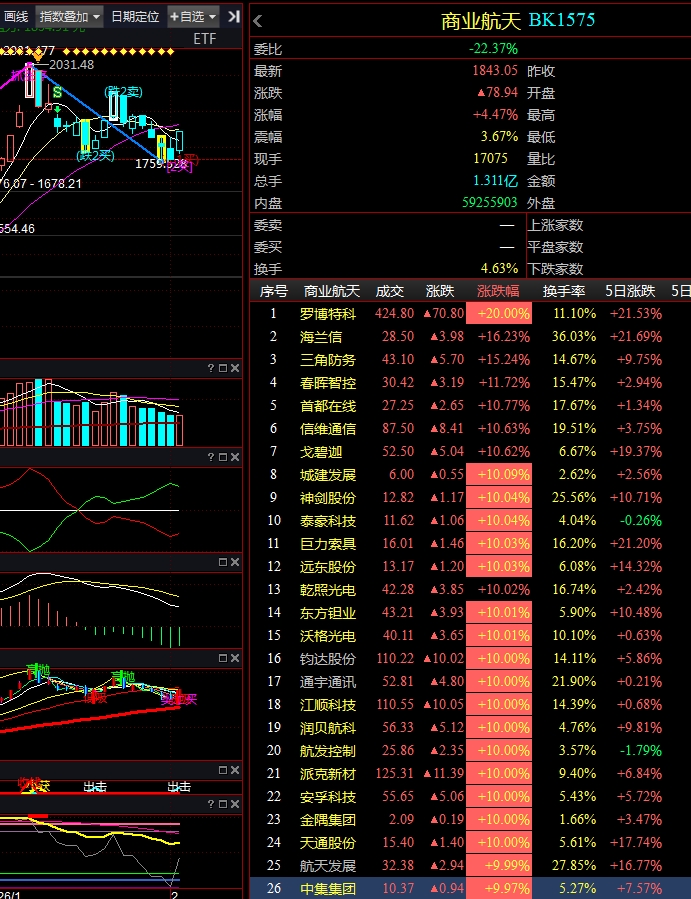Close the volume bars sub-chart panel
The width and height of the screenshot is (691, 899).
(x=235, y=368)
